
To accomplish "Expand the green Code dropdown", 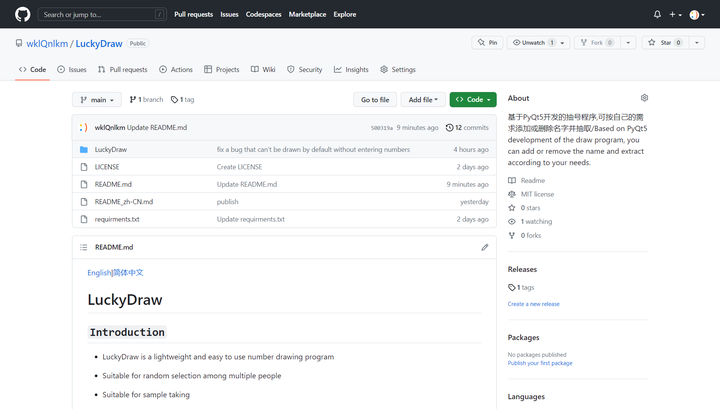I will click(472, 100).
